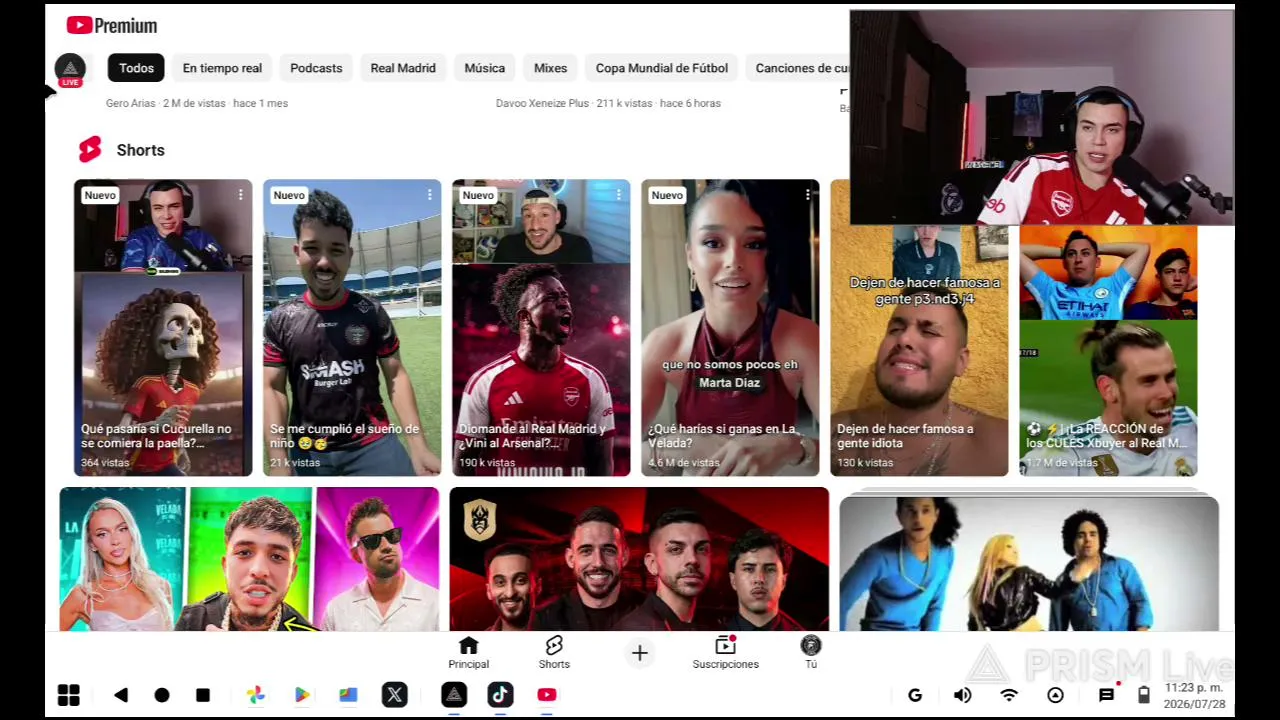
Task: Open the app launcher grid in taskbar
Action: click(68, 695)
